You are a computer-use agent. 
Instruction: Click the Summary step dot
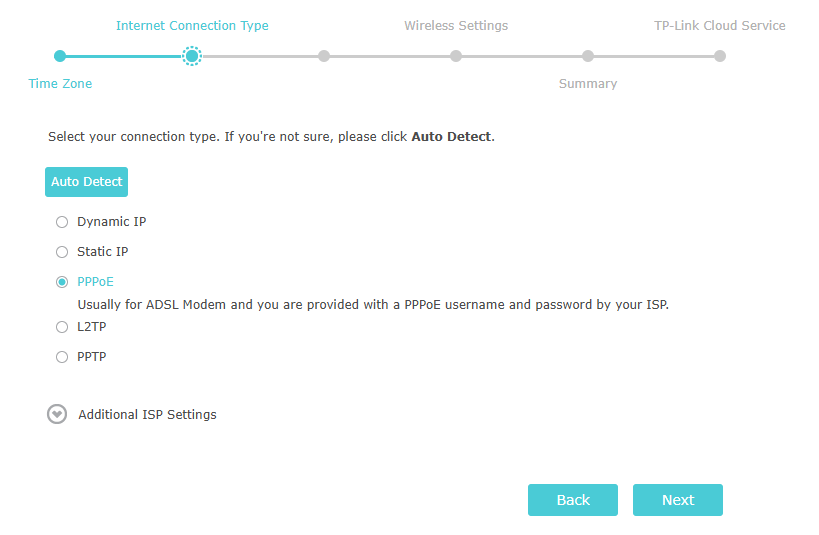588,56
